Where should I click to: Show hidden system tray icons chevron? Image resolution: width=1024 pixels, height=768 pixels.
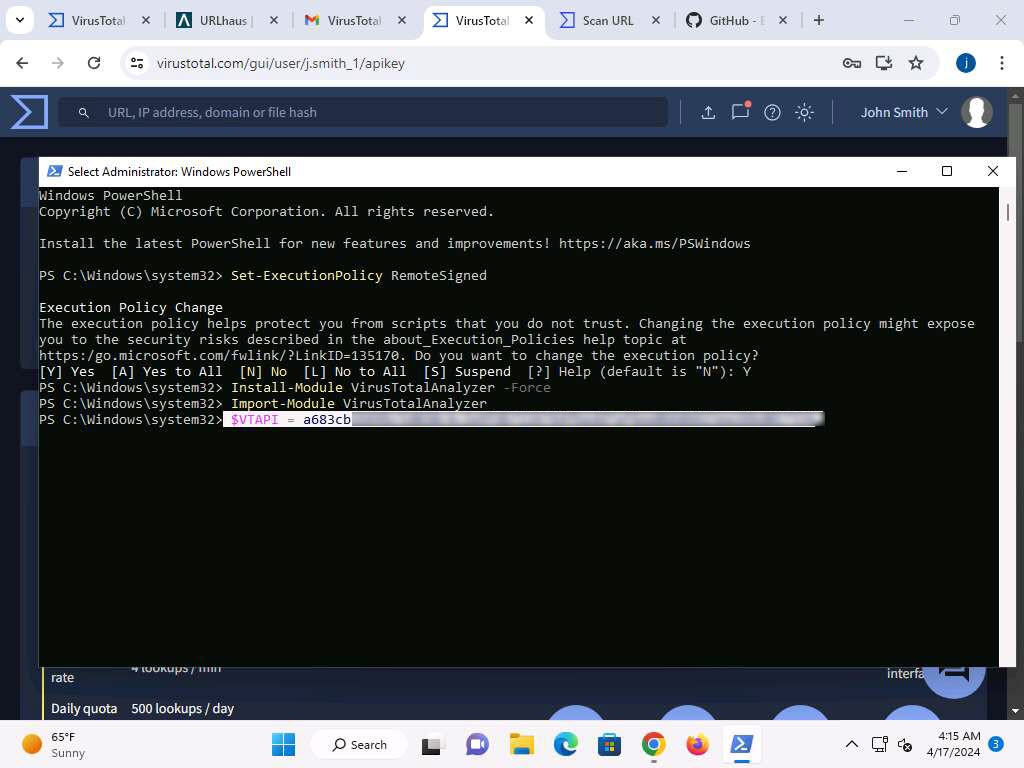click(852, 744)
